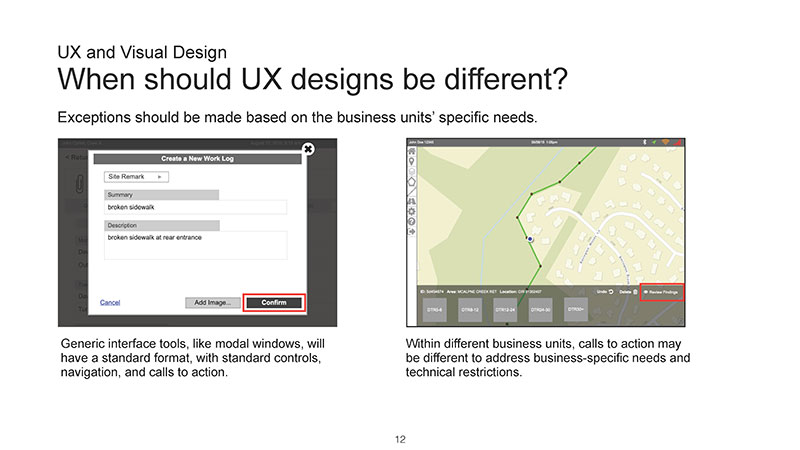800x450 pixels.
Task: Click the Add Image... button
Action: click(213, 302)
